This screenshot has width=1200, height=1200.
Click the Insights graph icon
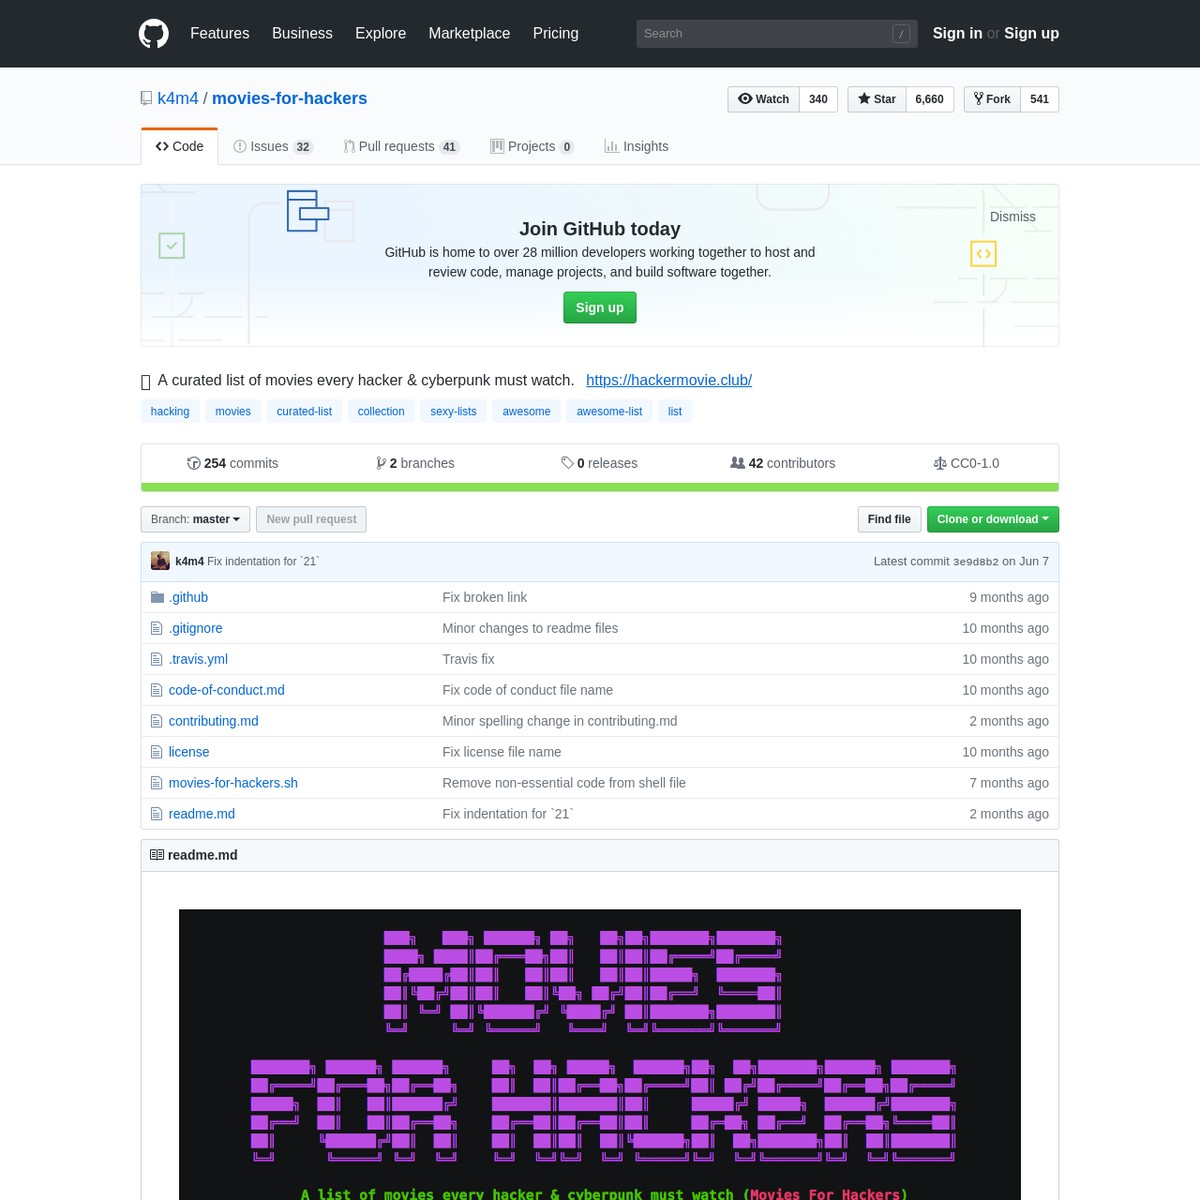tap(611, 146)
